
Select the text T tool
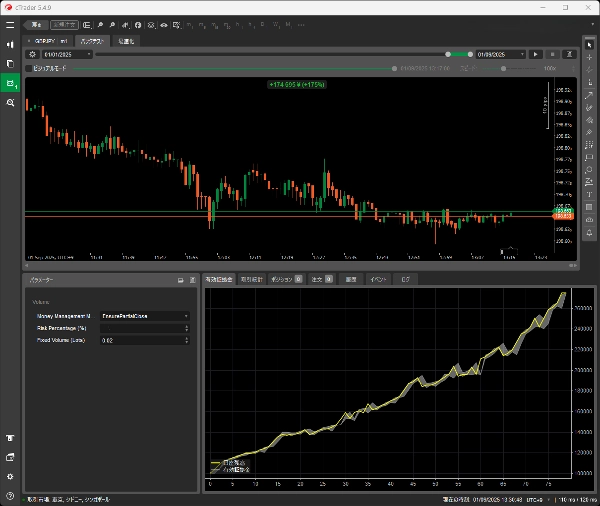pos(589,194)
